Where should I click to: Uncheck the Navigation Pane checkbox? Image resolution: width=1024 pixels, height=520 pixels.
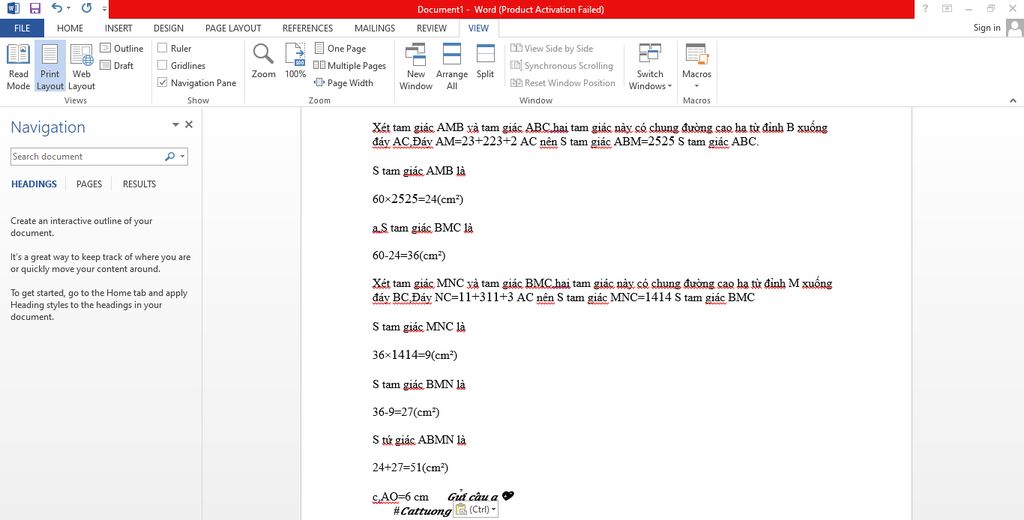point(163,83)
